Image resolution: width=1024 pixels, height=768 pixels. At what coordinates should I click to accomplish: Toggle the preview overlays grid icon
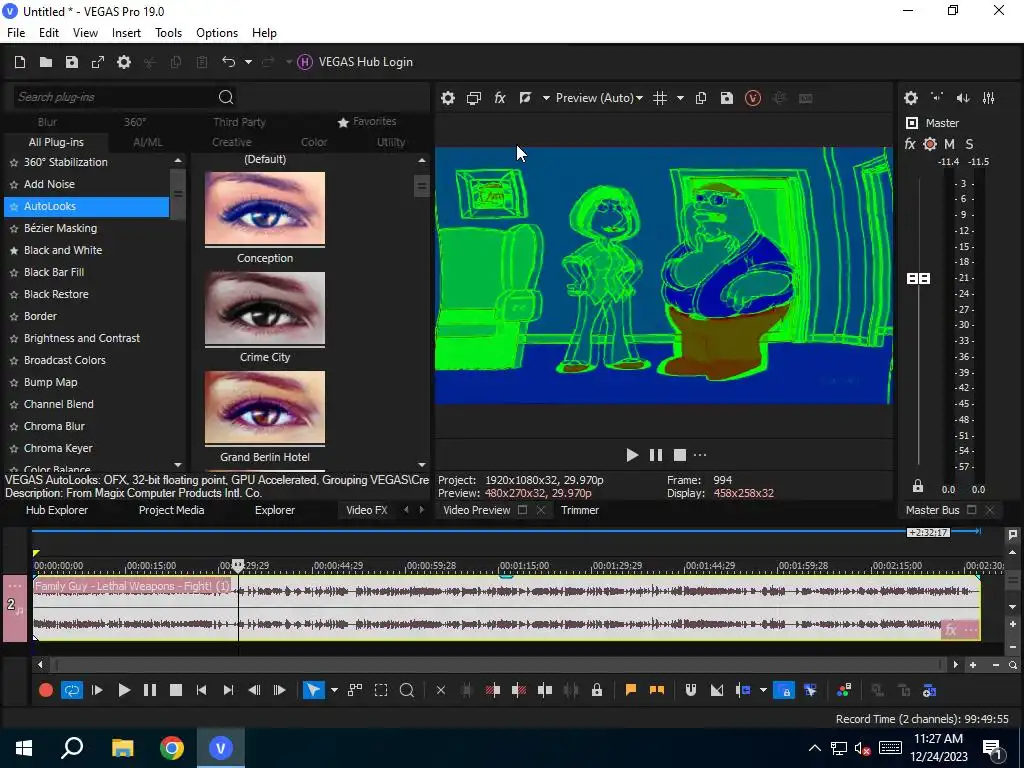[x=660, y=98]
